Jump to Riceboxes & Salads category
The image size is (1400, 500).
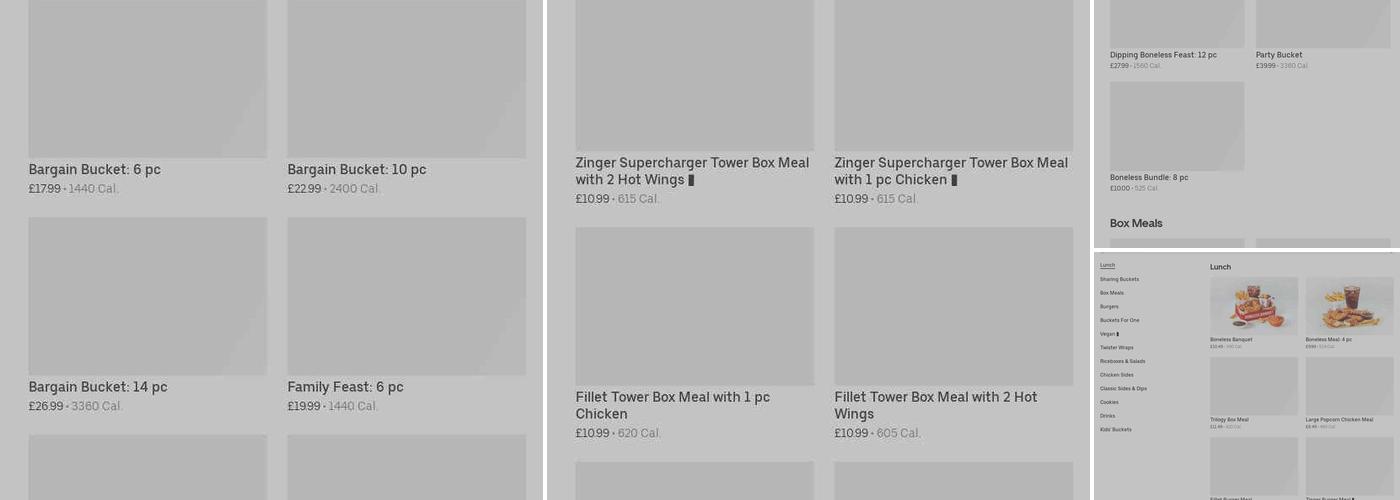click(x=1122, y=362)
